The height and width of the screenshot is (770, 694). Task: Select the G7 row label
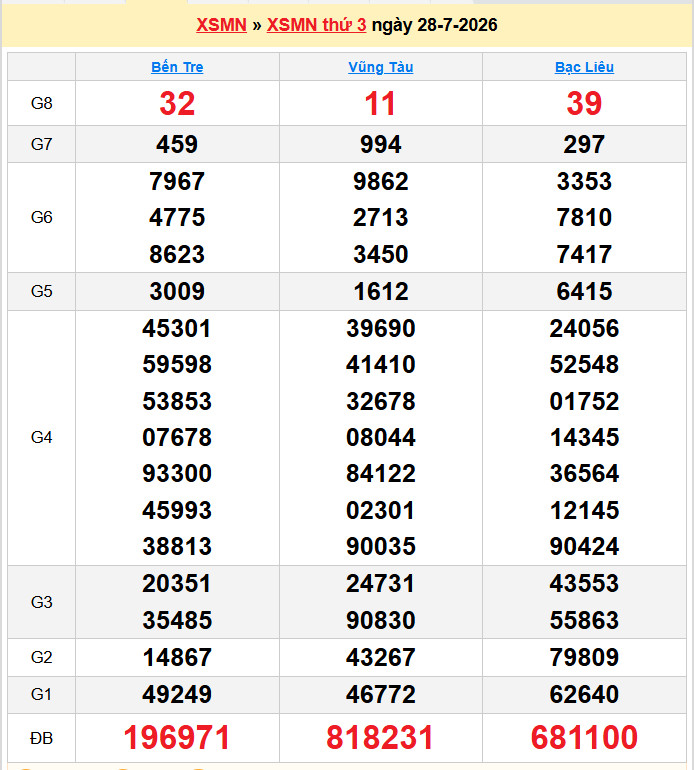(x=41, y=144)
